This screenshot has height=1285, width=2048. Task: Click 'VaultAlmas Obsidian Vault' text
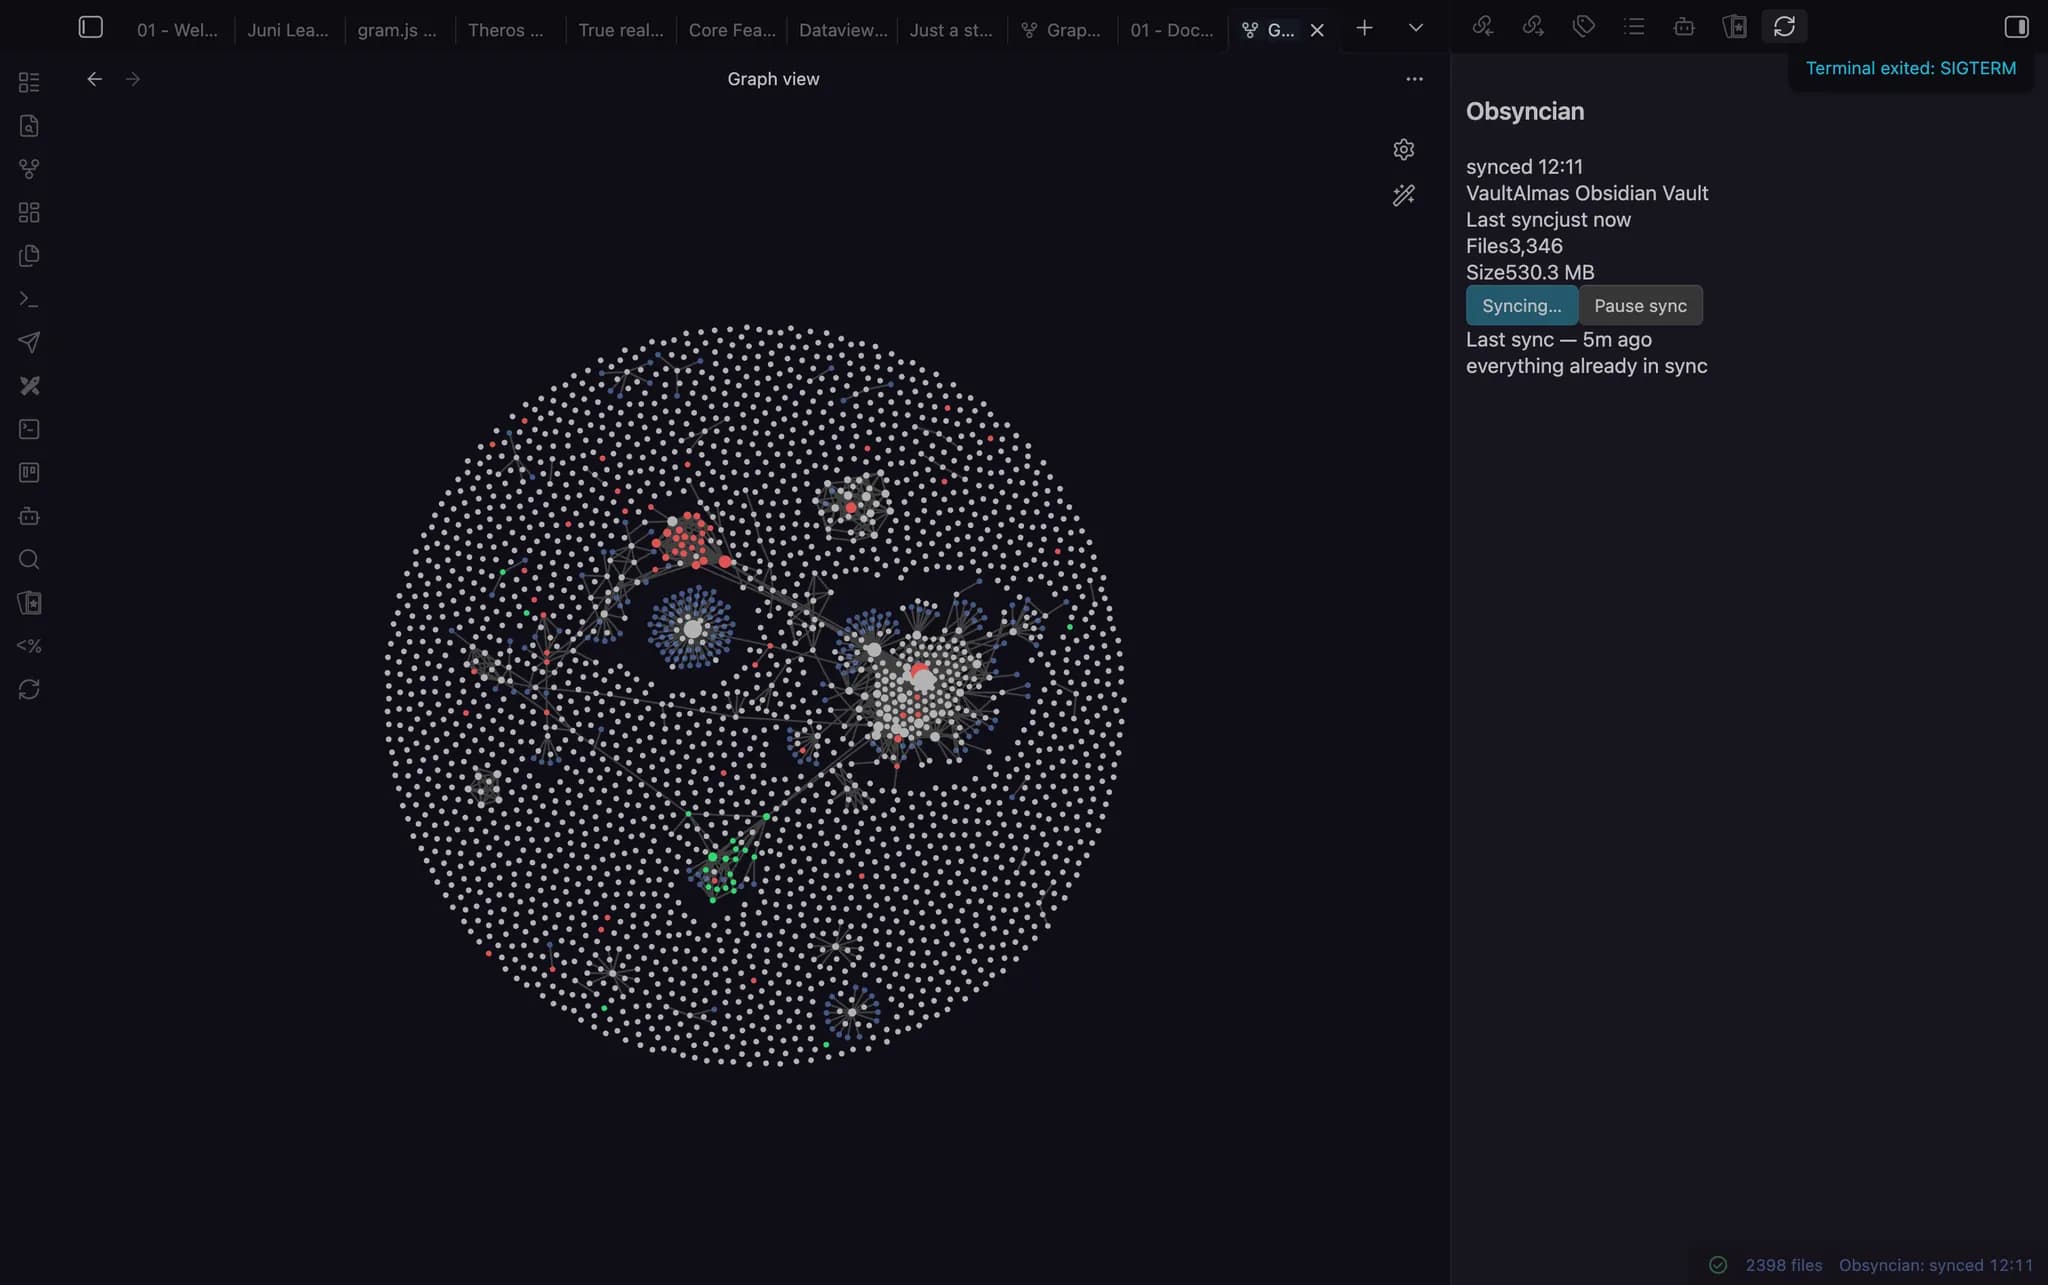[1587, 193]
